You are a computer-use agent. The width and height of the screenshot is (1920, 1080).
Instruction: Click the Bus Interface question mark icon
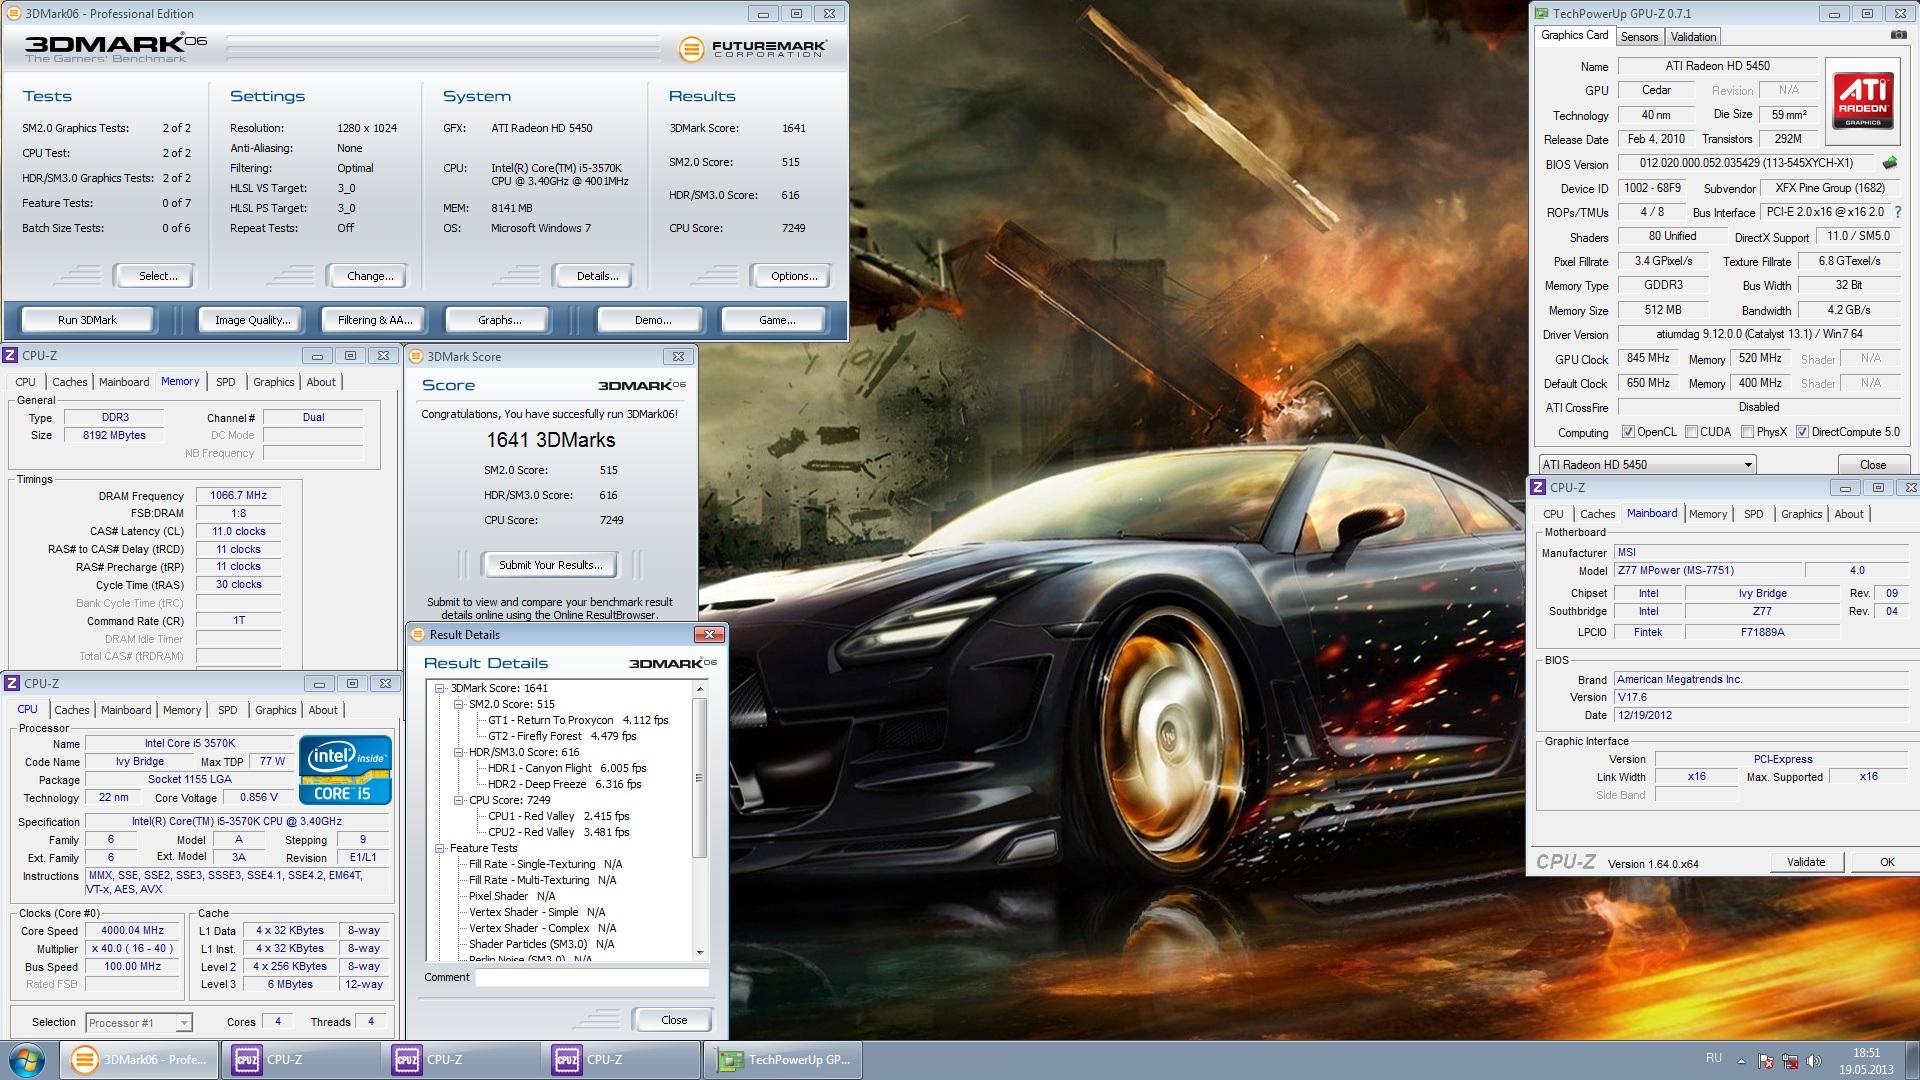[1898, 212]
